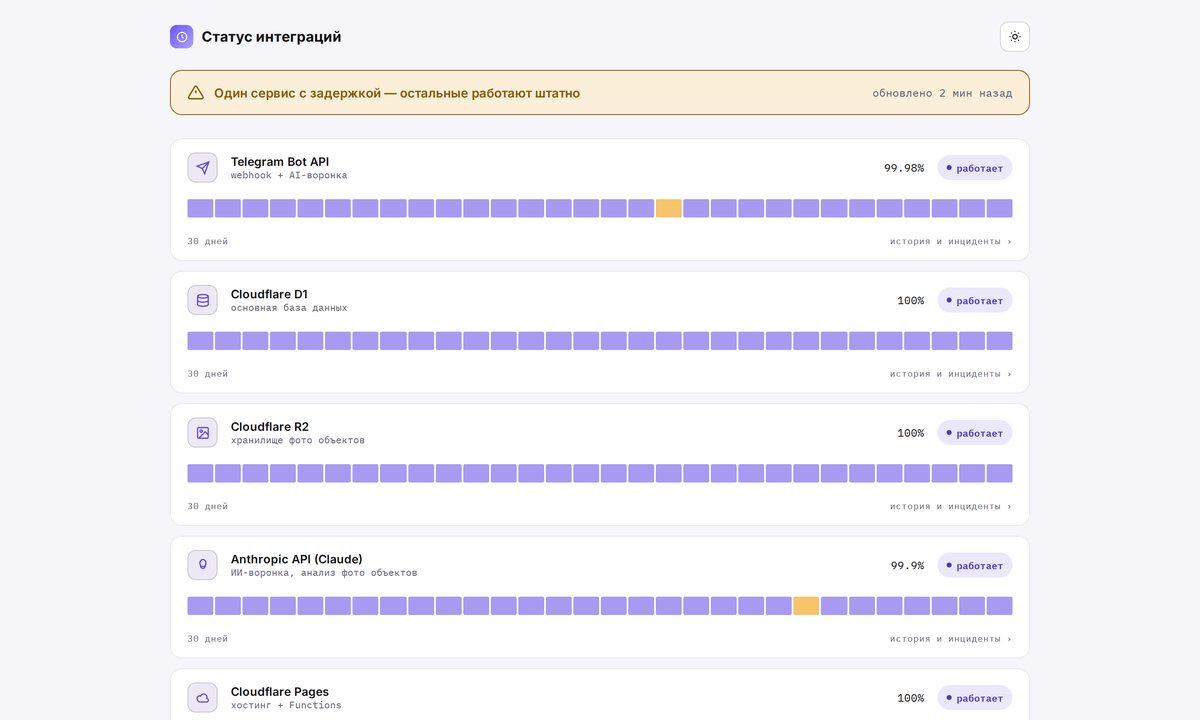
Task: Open история и инциденты for Anthropic API
Action: [x=951, y=639]
